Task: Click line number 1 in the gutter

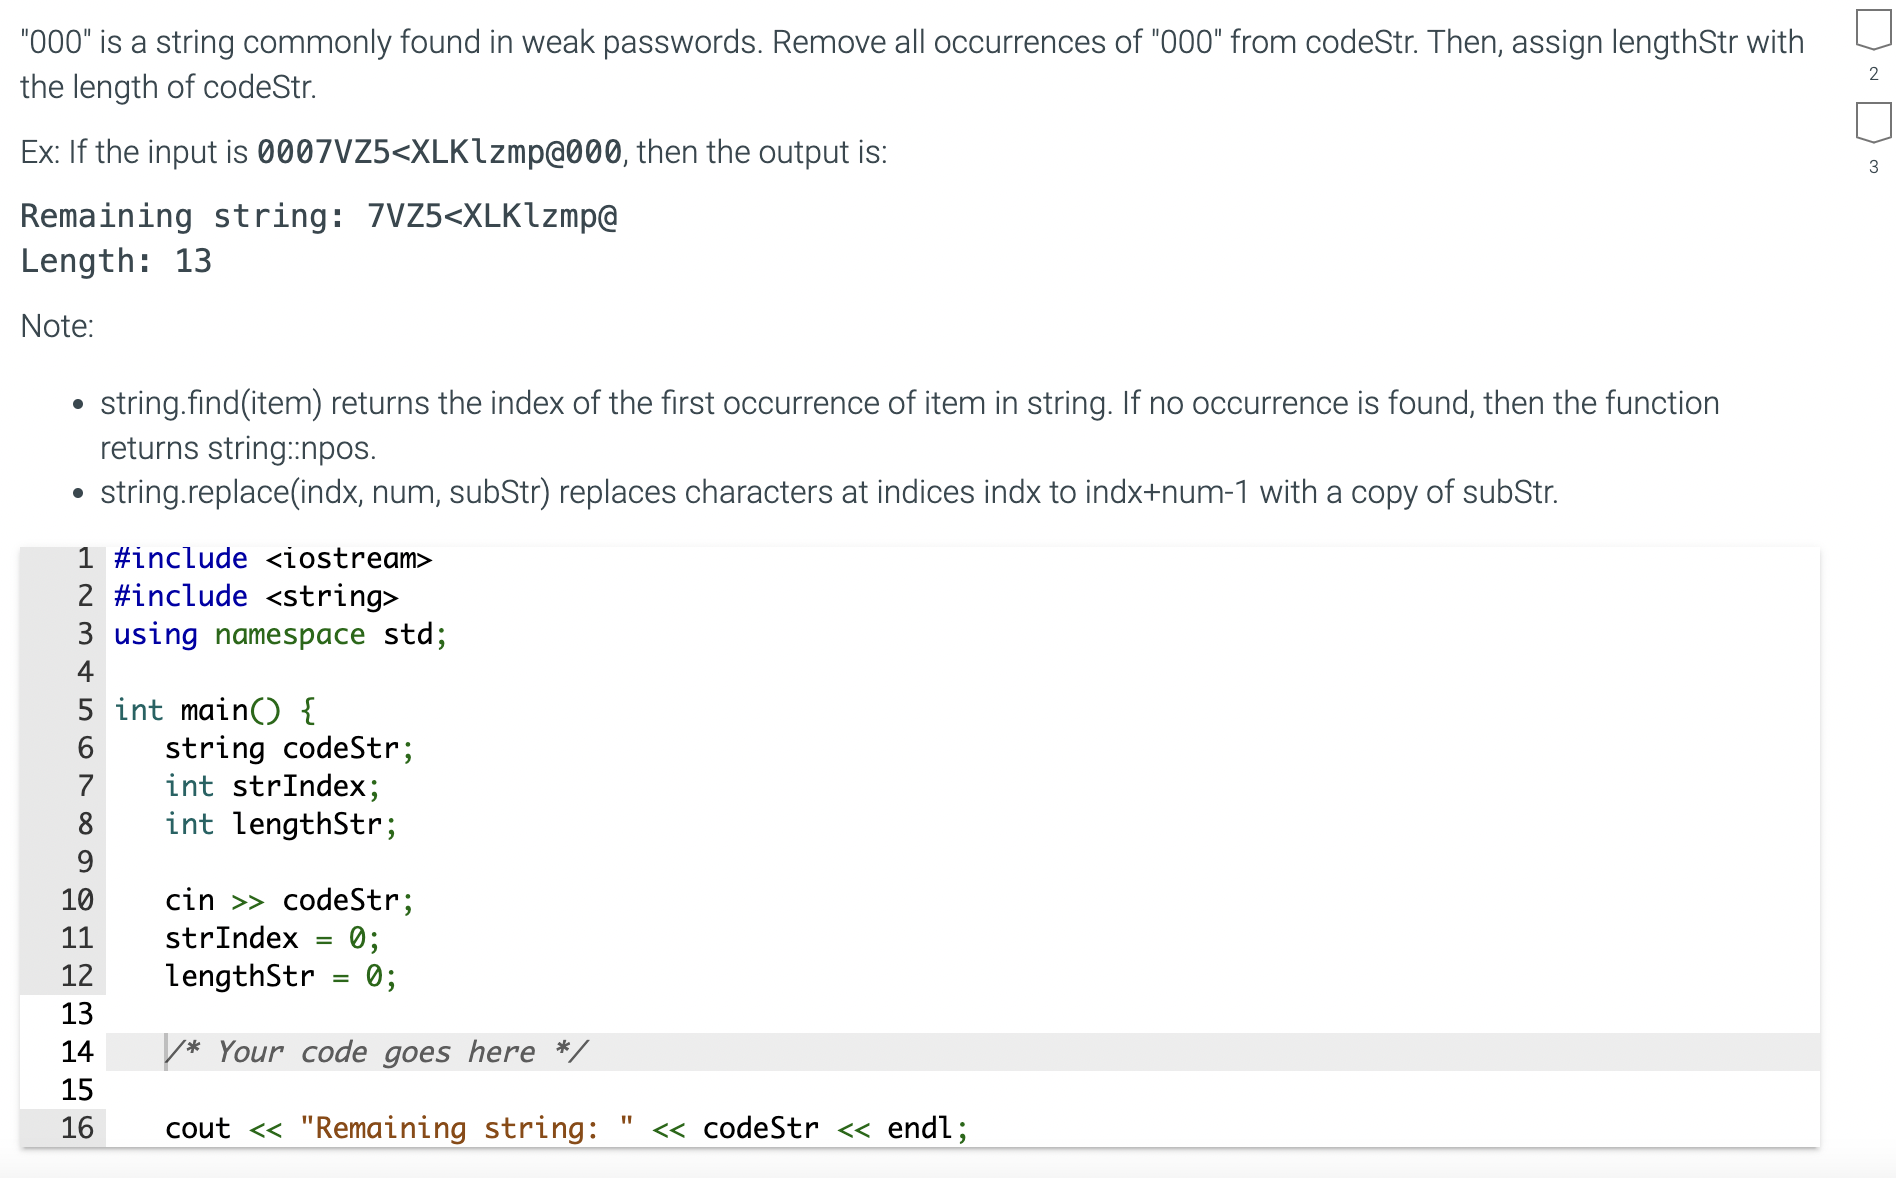Action: point(85,558)
